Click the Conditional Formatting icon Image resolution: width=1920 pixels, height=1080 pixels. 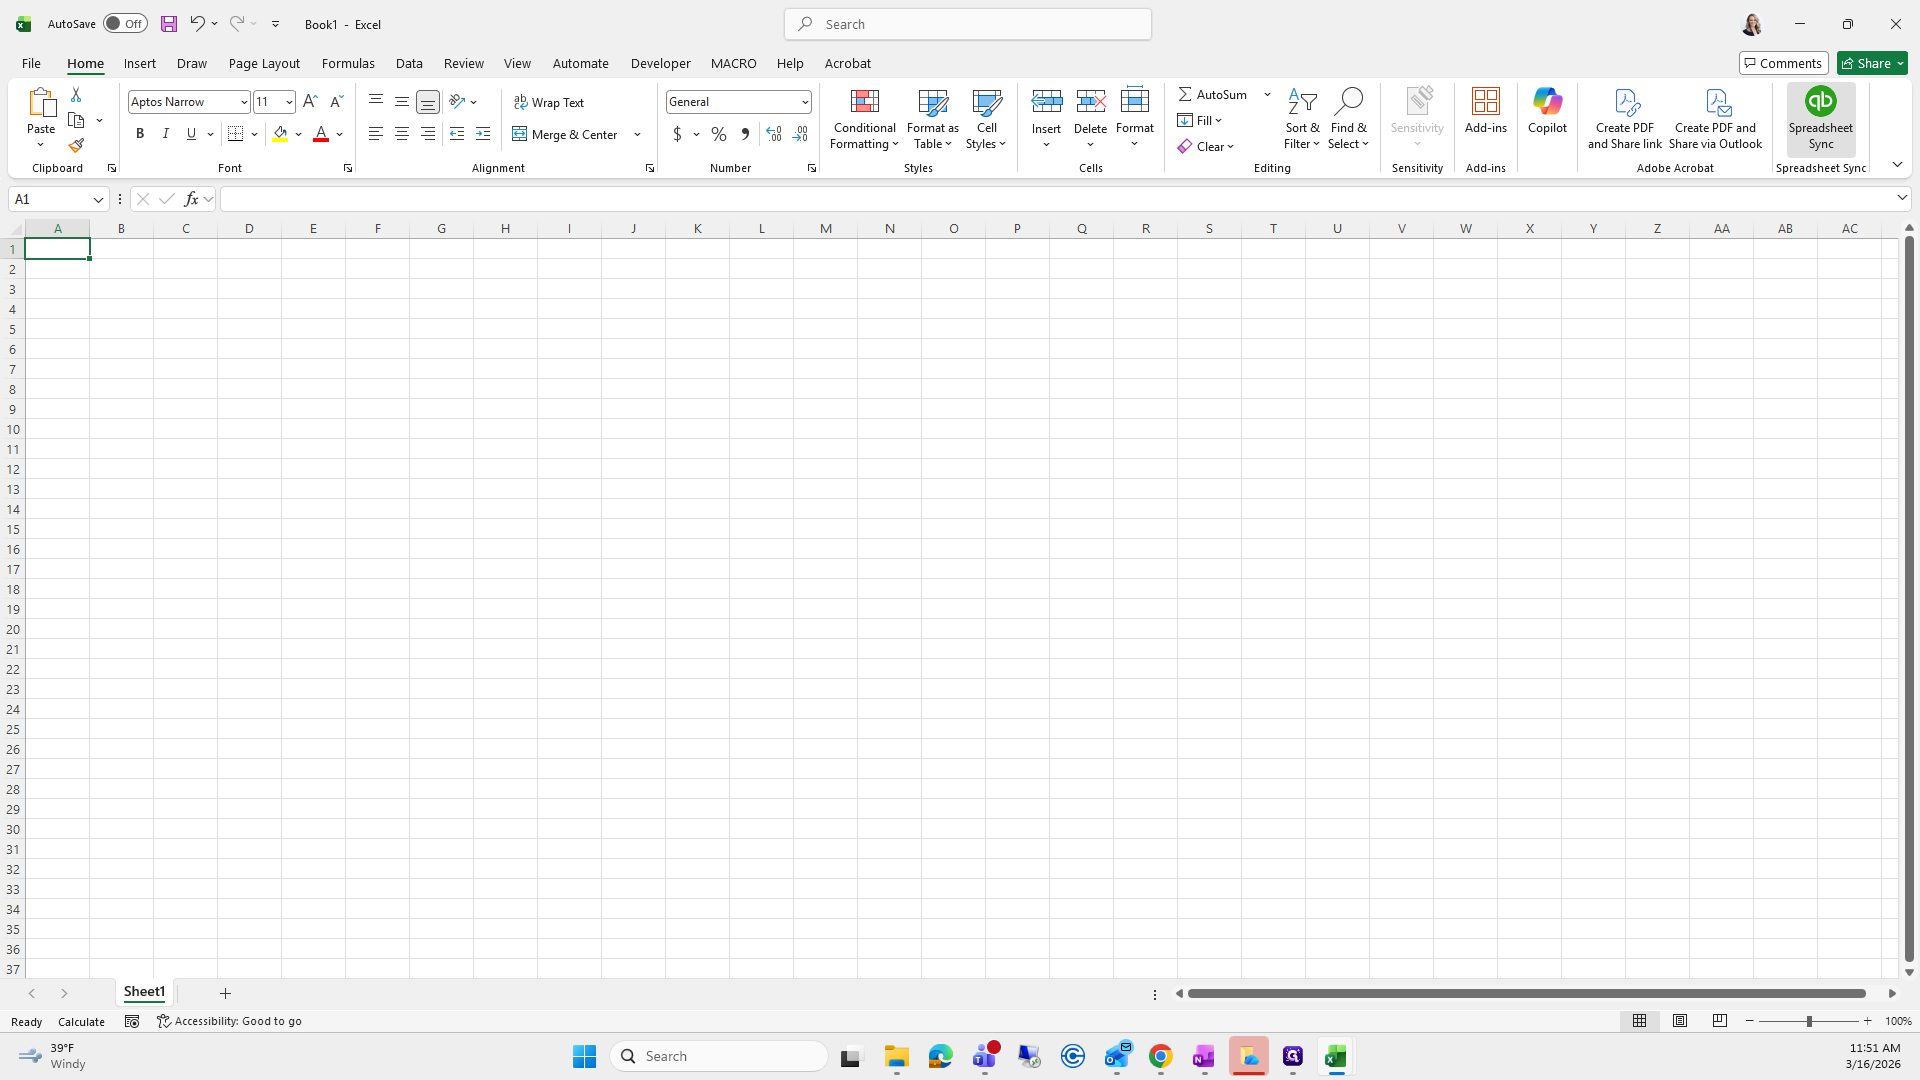pyautogui.click(x=864, y=102)
